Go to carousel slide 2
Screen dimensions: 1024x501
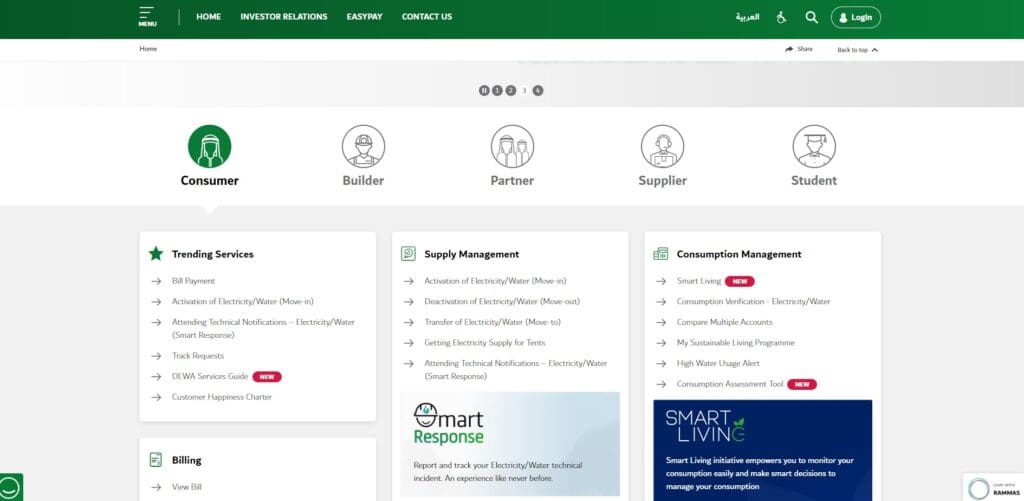tap(511, 91)
